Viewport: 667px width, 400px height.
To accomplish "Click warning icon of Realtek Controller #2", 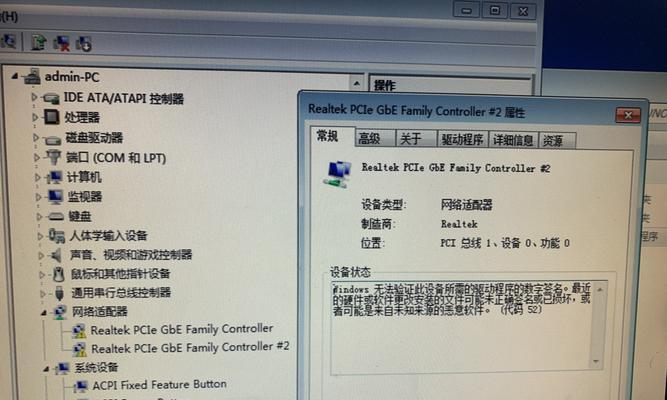I will (x=79, y=349).
